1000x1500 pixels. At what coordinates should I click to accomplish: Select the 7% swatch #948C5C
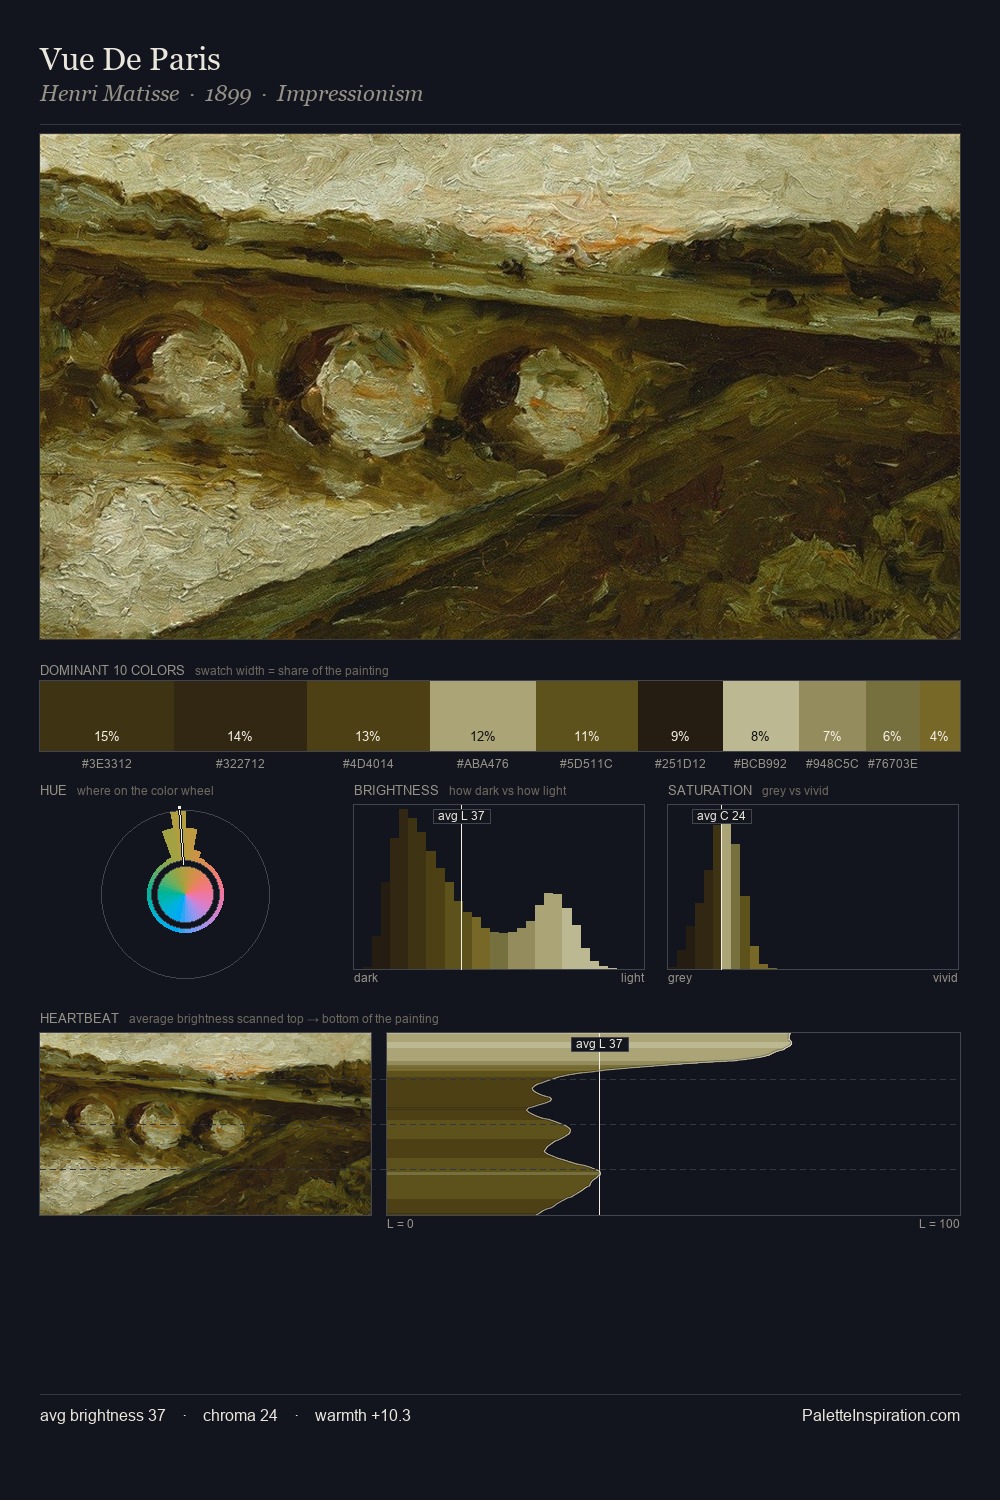832,716
